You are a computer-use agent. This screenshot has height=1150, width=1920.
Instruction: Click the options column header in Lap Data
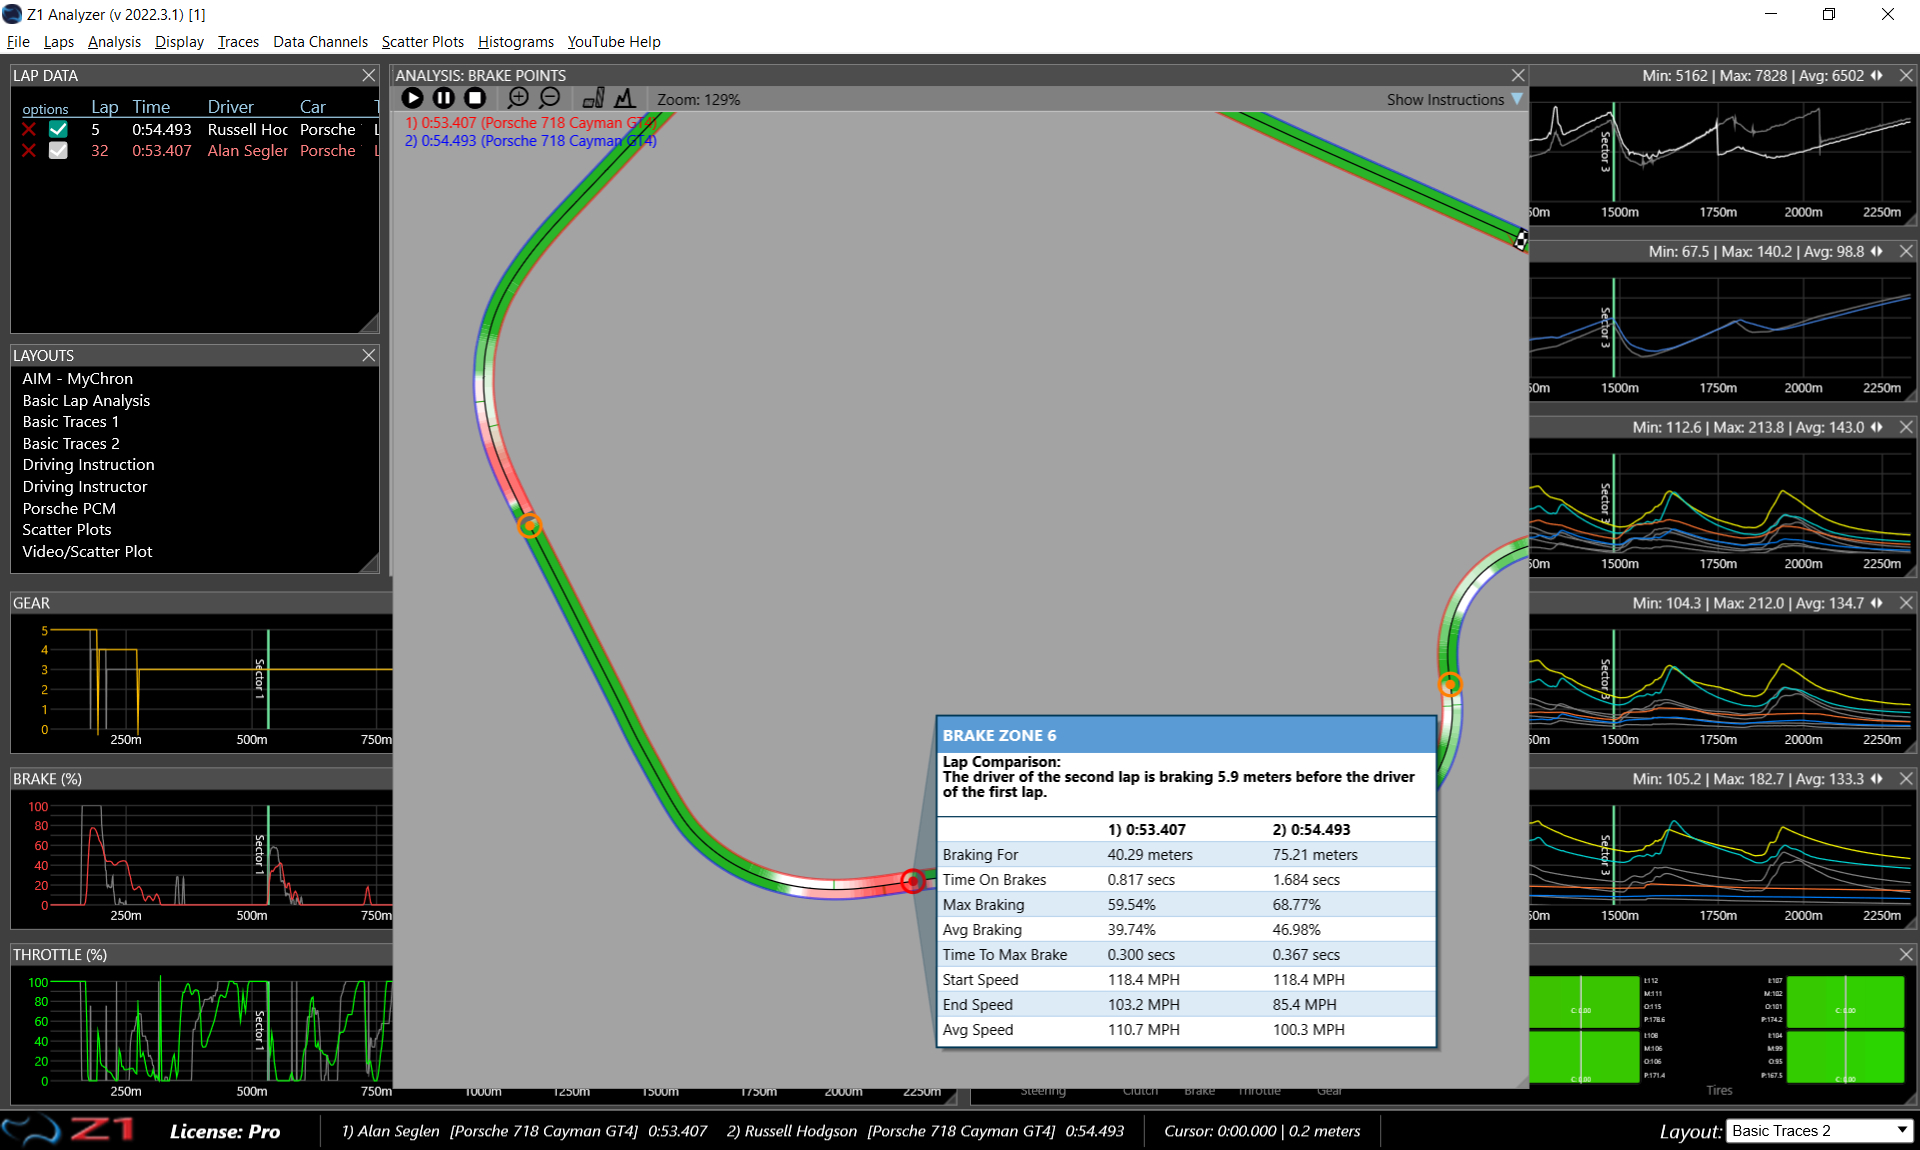[x=45, y=109]
